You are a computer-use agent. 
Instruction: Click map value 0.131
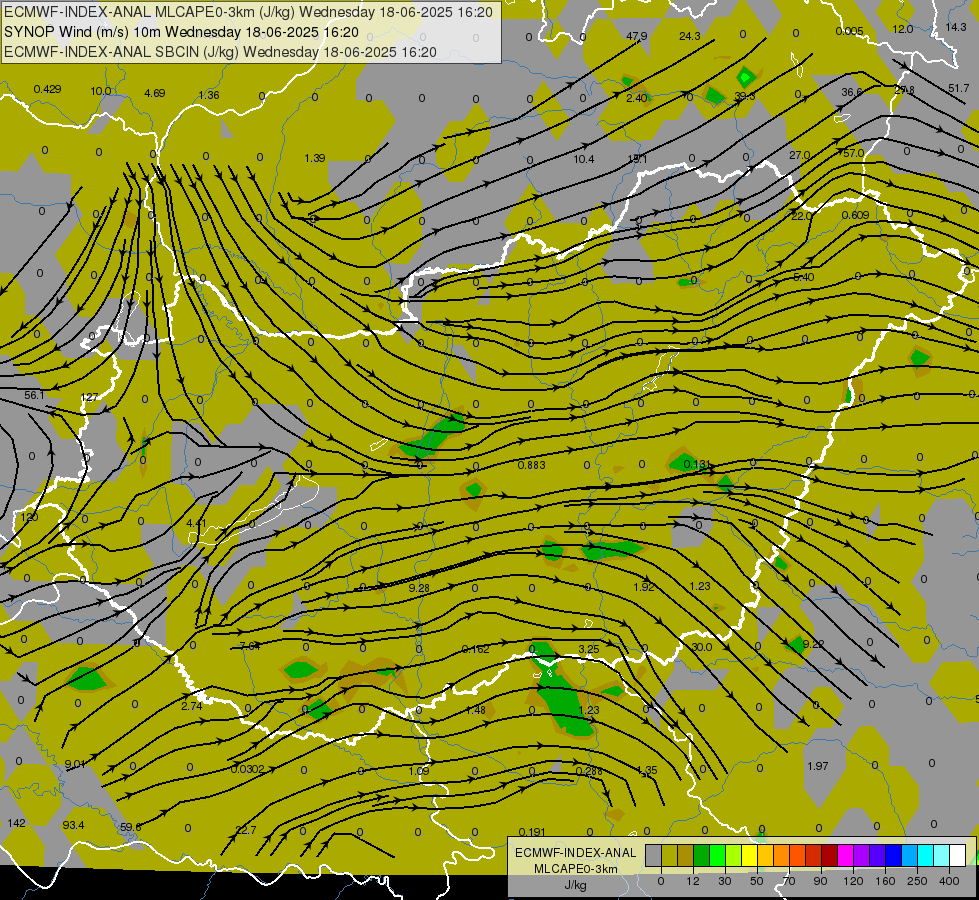point(697,464)
